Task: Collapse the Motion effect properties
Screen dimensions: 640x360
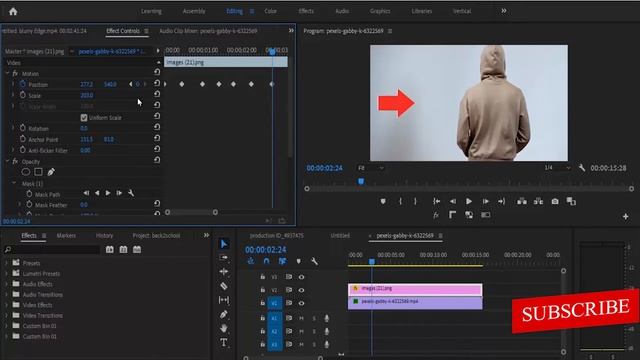Action: coord(7,73)
